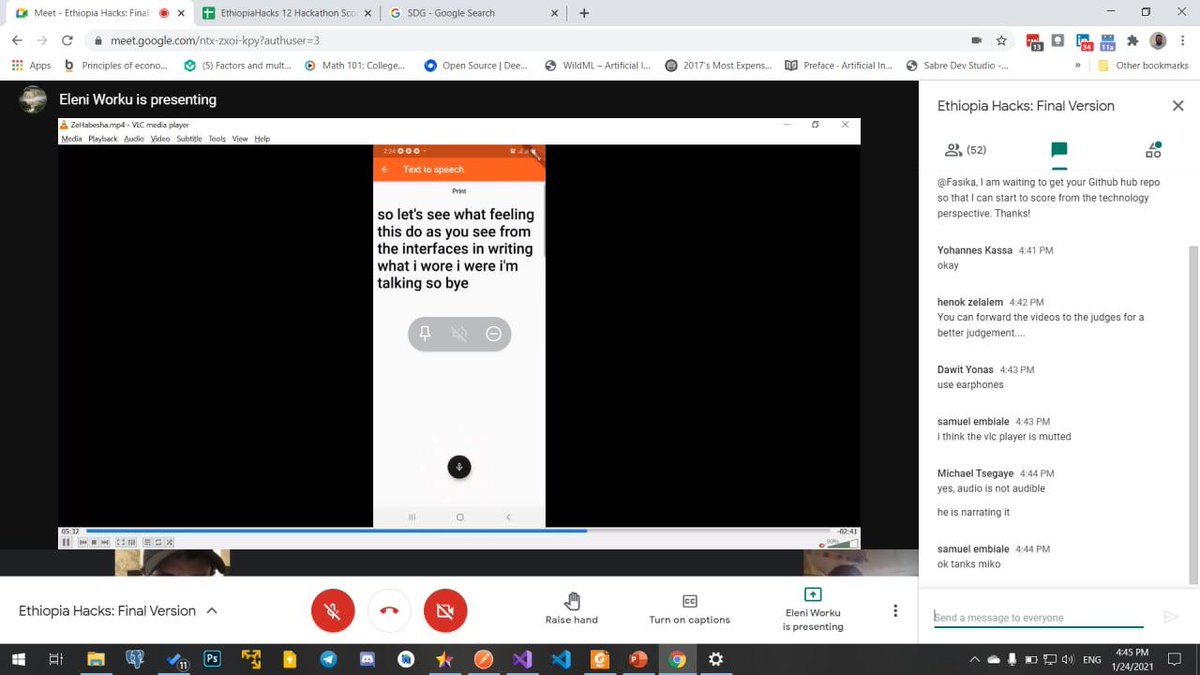
Task: Click the VLC fullscreen toggle button
Action: point(120,542)
